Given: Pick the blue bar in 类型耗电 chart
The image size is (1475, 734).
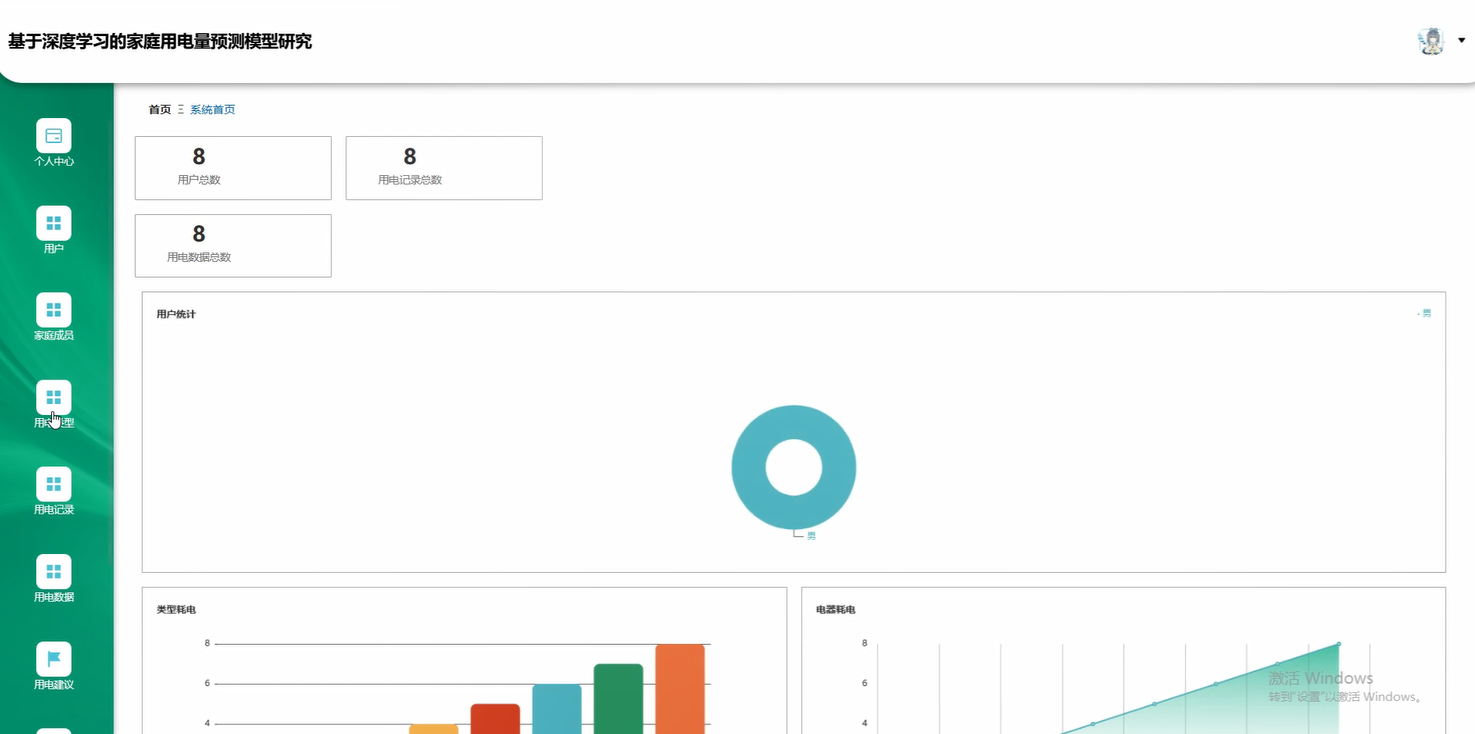Looking at the screenshot, I should click(557, 709).
